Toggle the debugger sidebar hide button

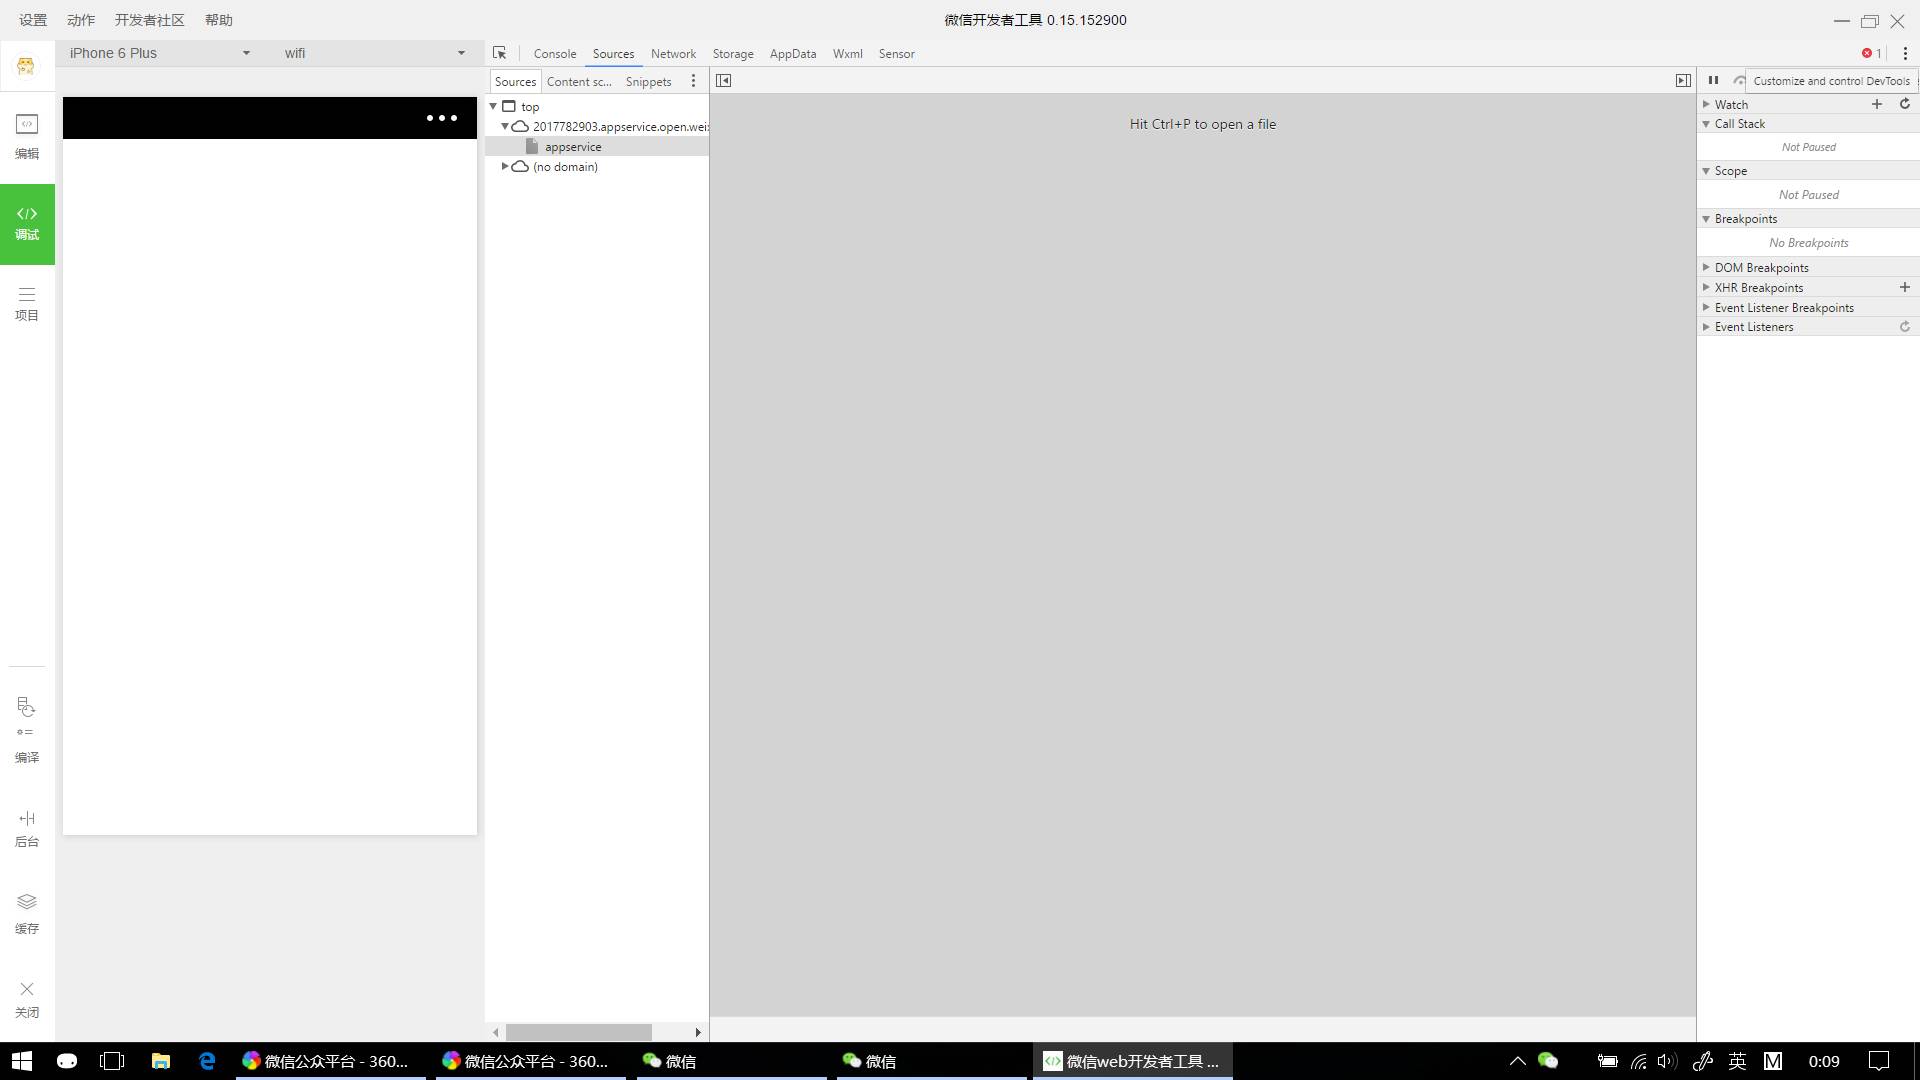[x=1683, y=81]
